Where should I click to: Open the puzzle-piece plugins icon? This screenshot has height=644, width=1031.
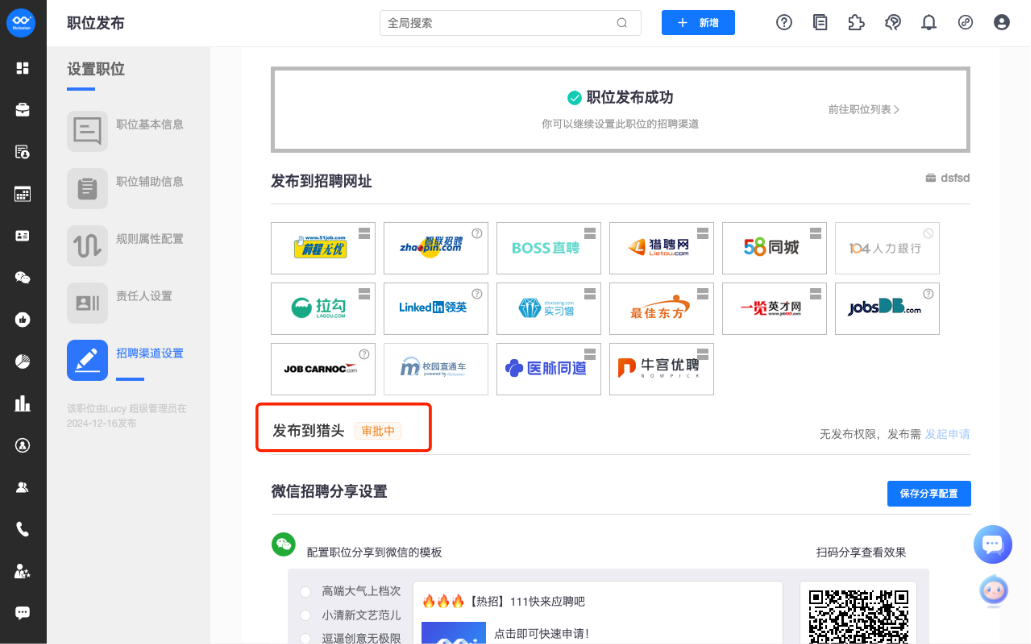coord(856,22)
